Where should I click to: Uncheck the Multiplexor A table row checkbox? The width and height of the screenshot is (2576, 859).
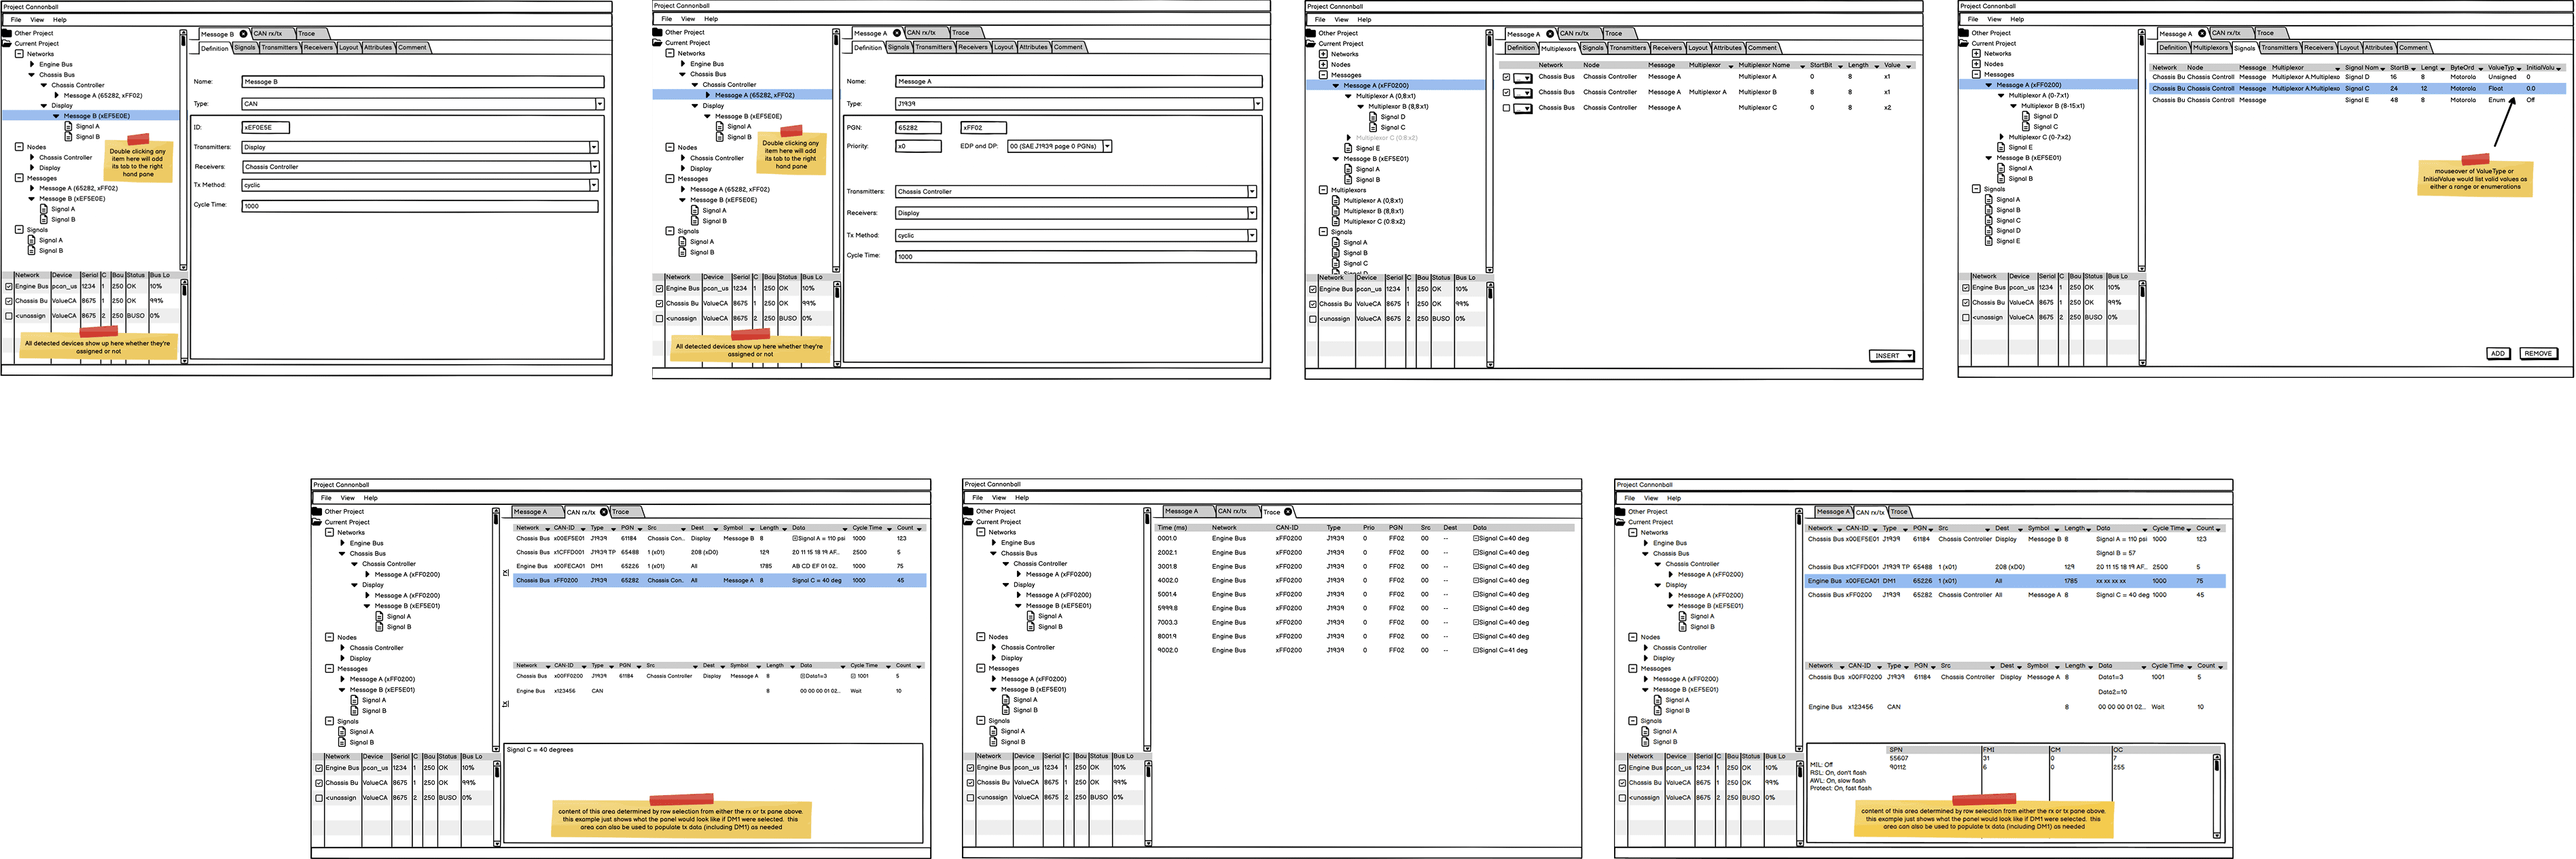[1506, 77]
